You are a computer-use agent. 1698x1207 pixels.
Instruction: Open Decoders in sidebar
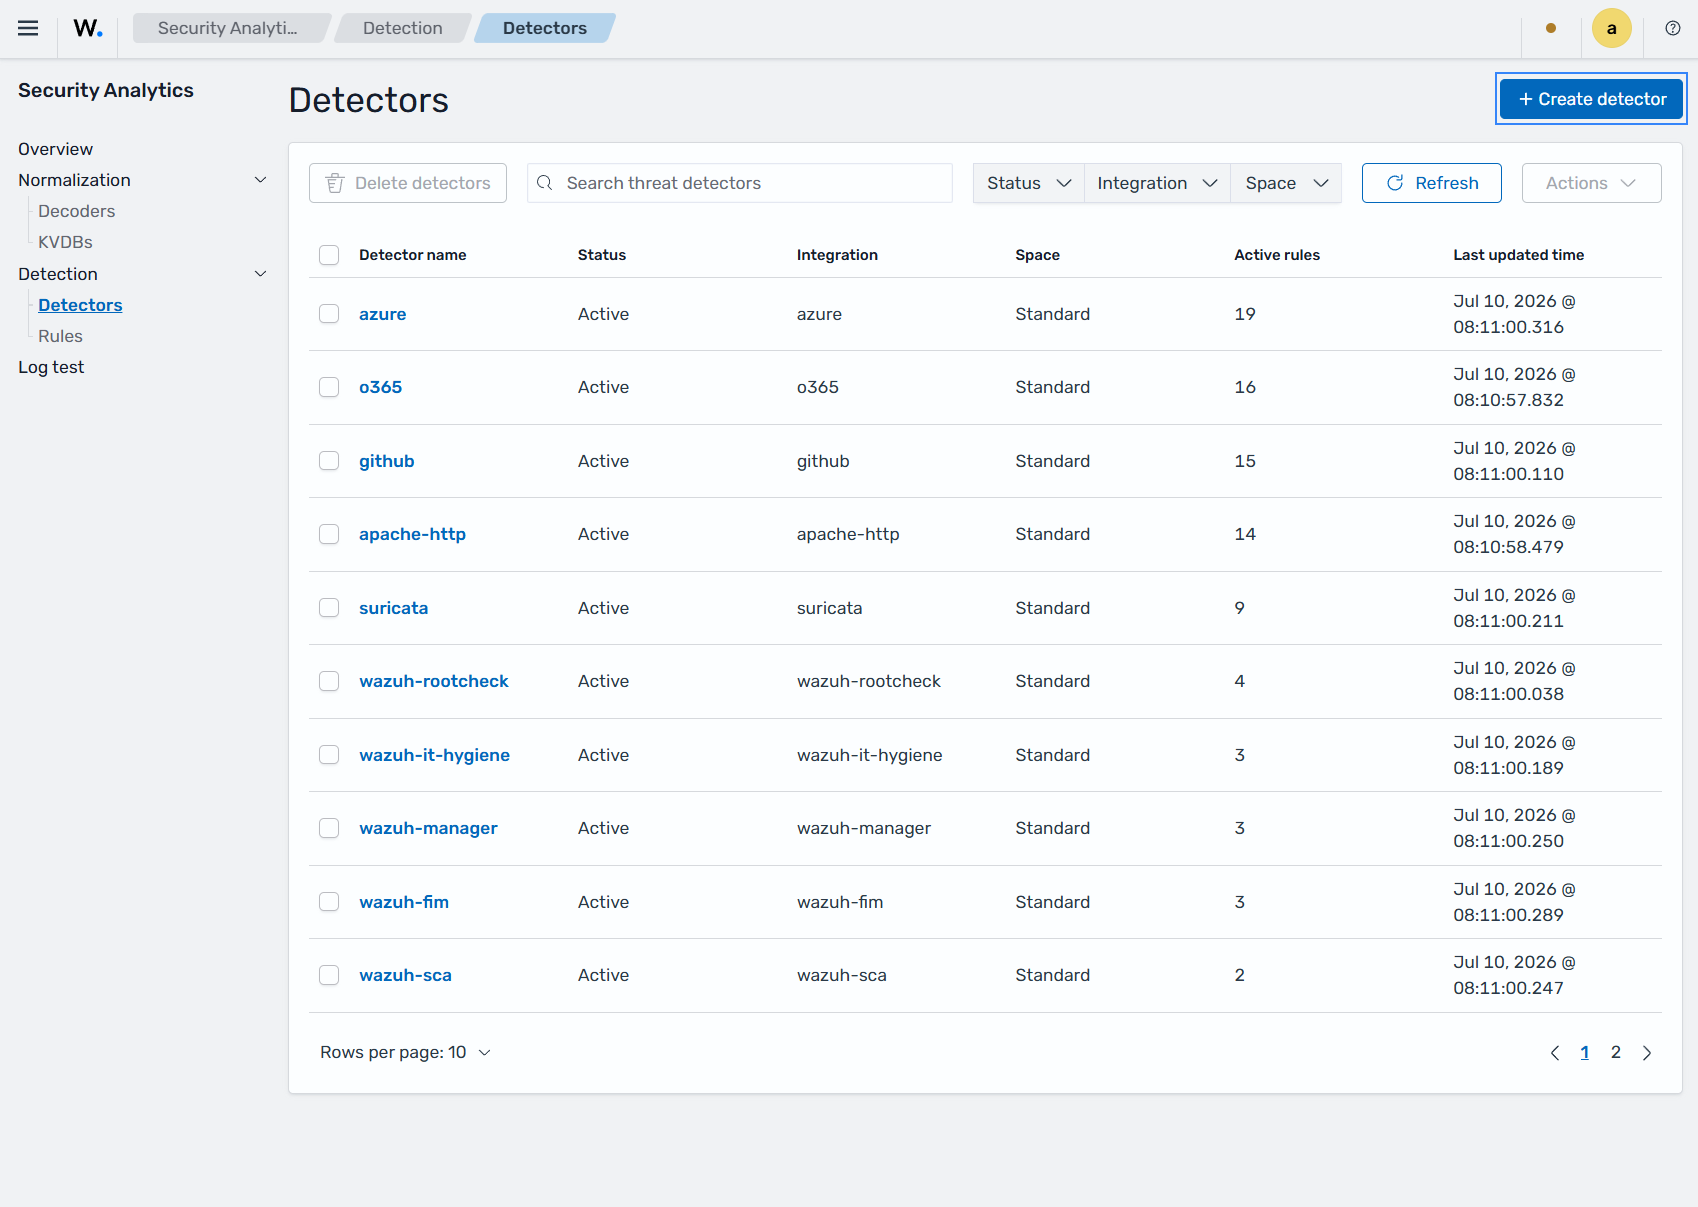(x=76, y=211)
